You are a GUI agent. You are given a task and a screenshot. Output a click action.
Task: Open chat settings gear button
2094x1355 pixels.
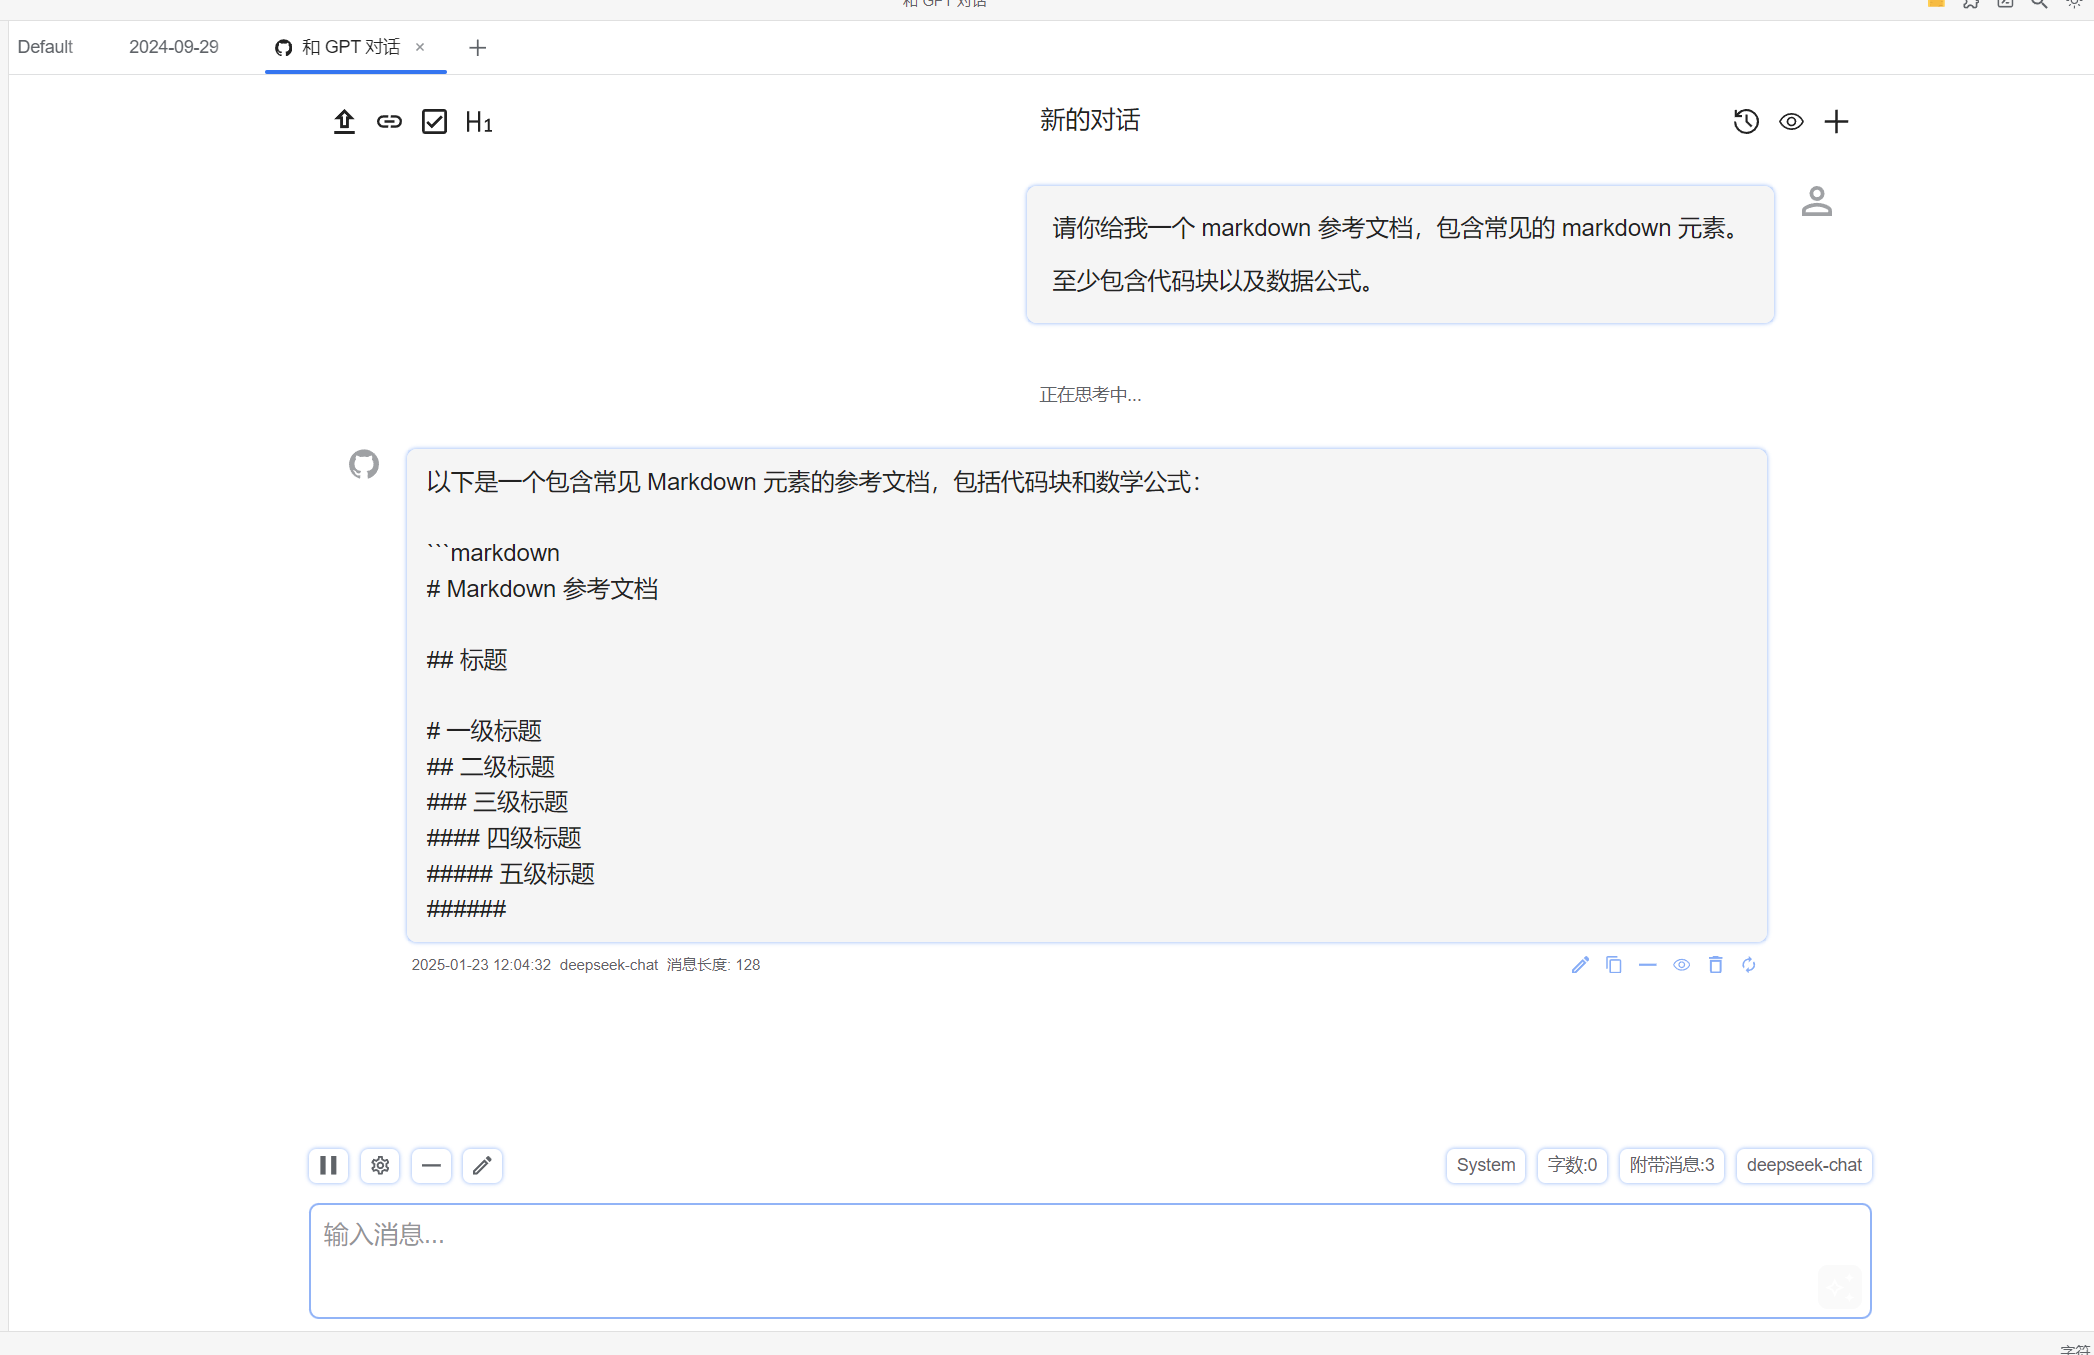tap(380, 1165)
